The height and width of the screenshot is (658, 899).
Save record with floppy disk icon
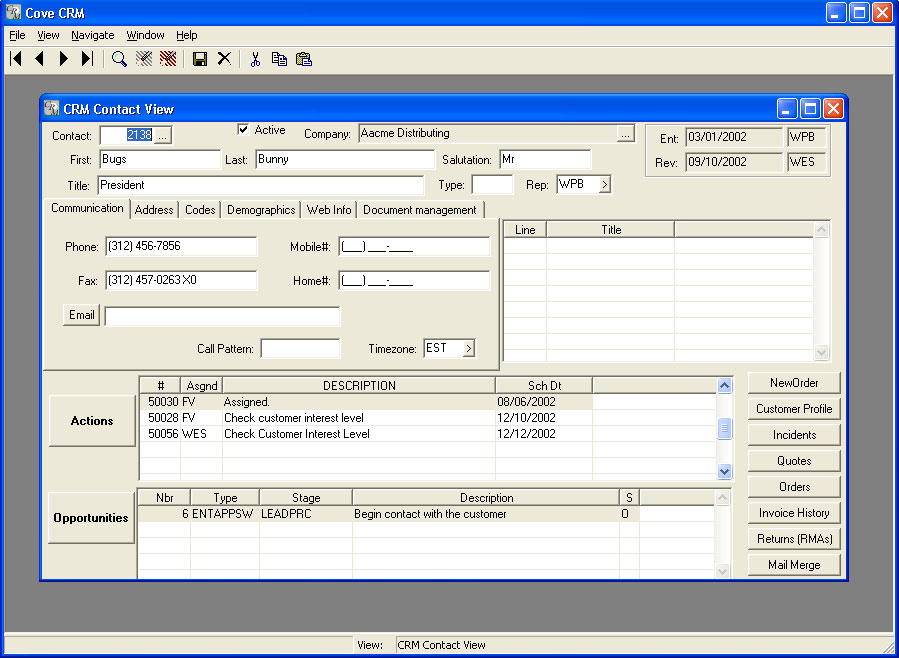200,58
